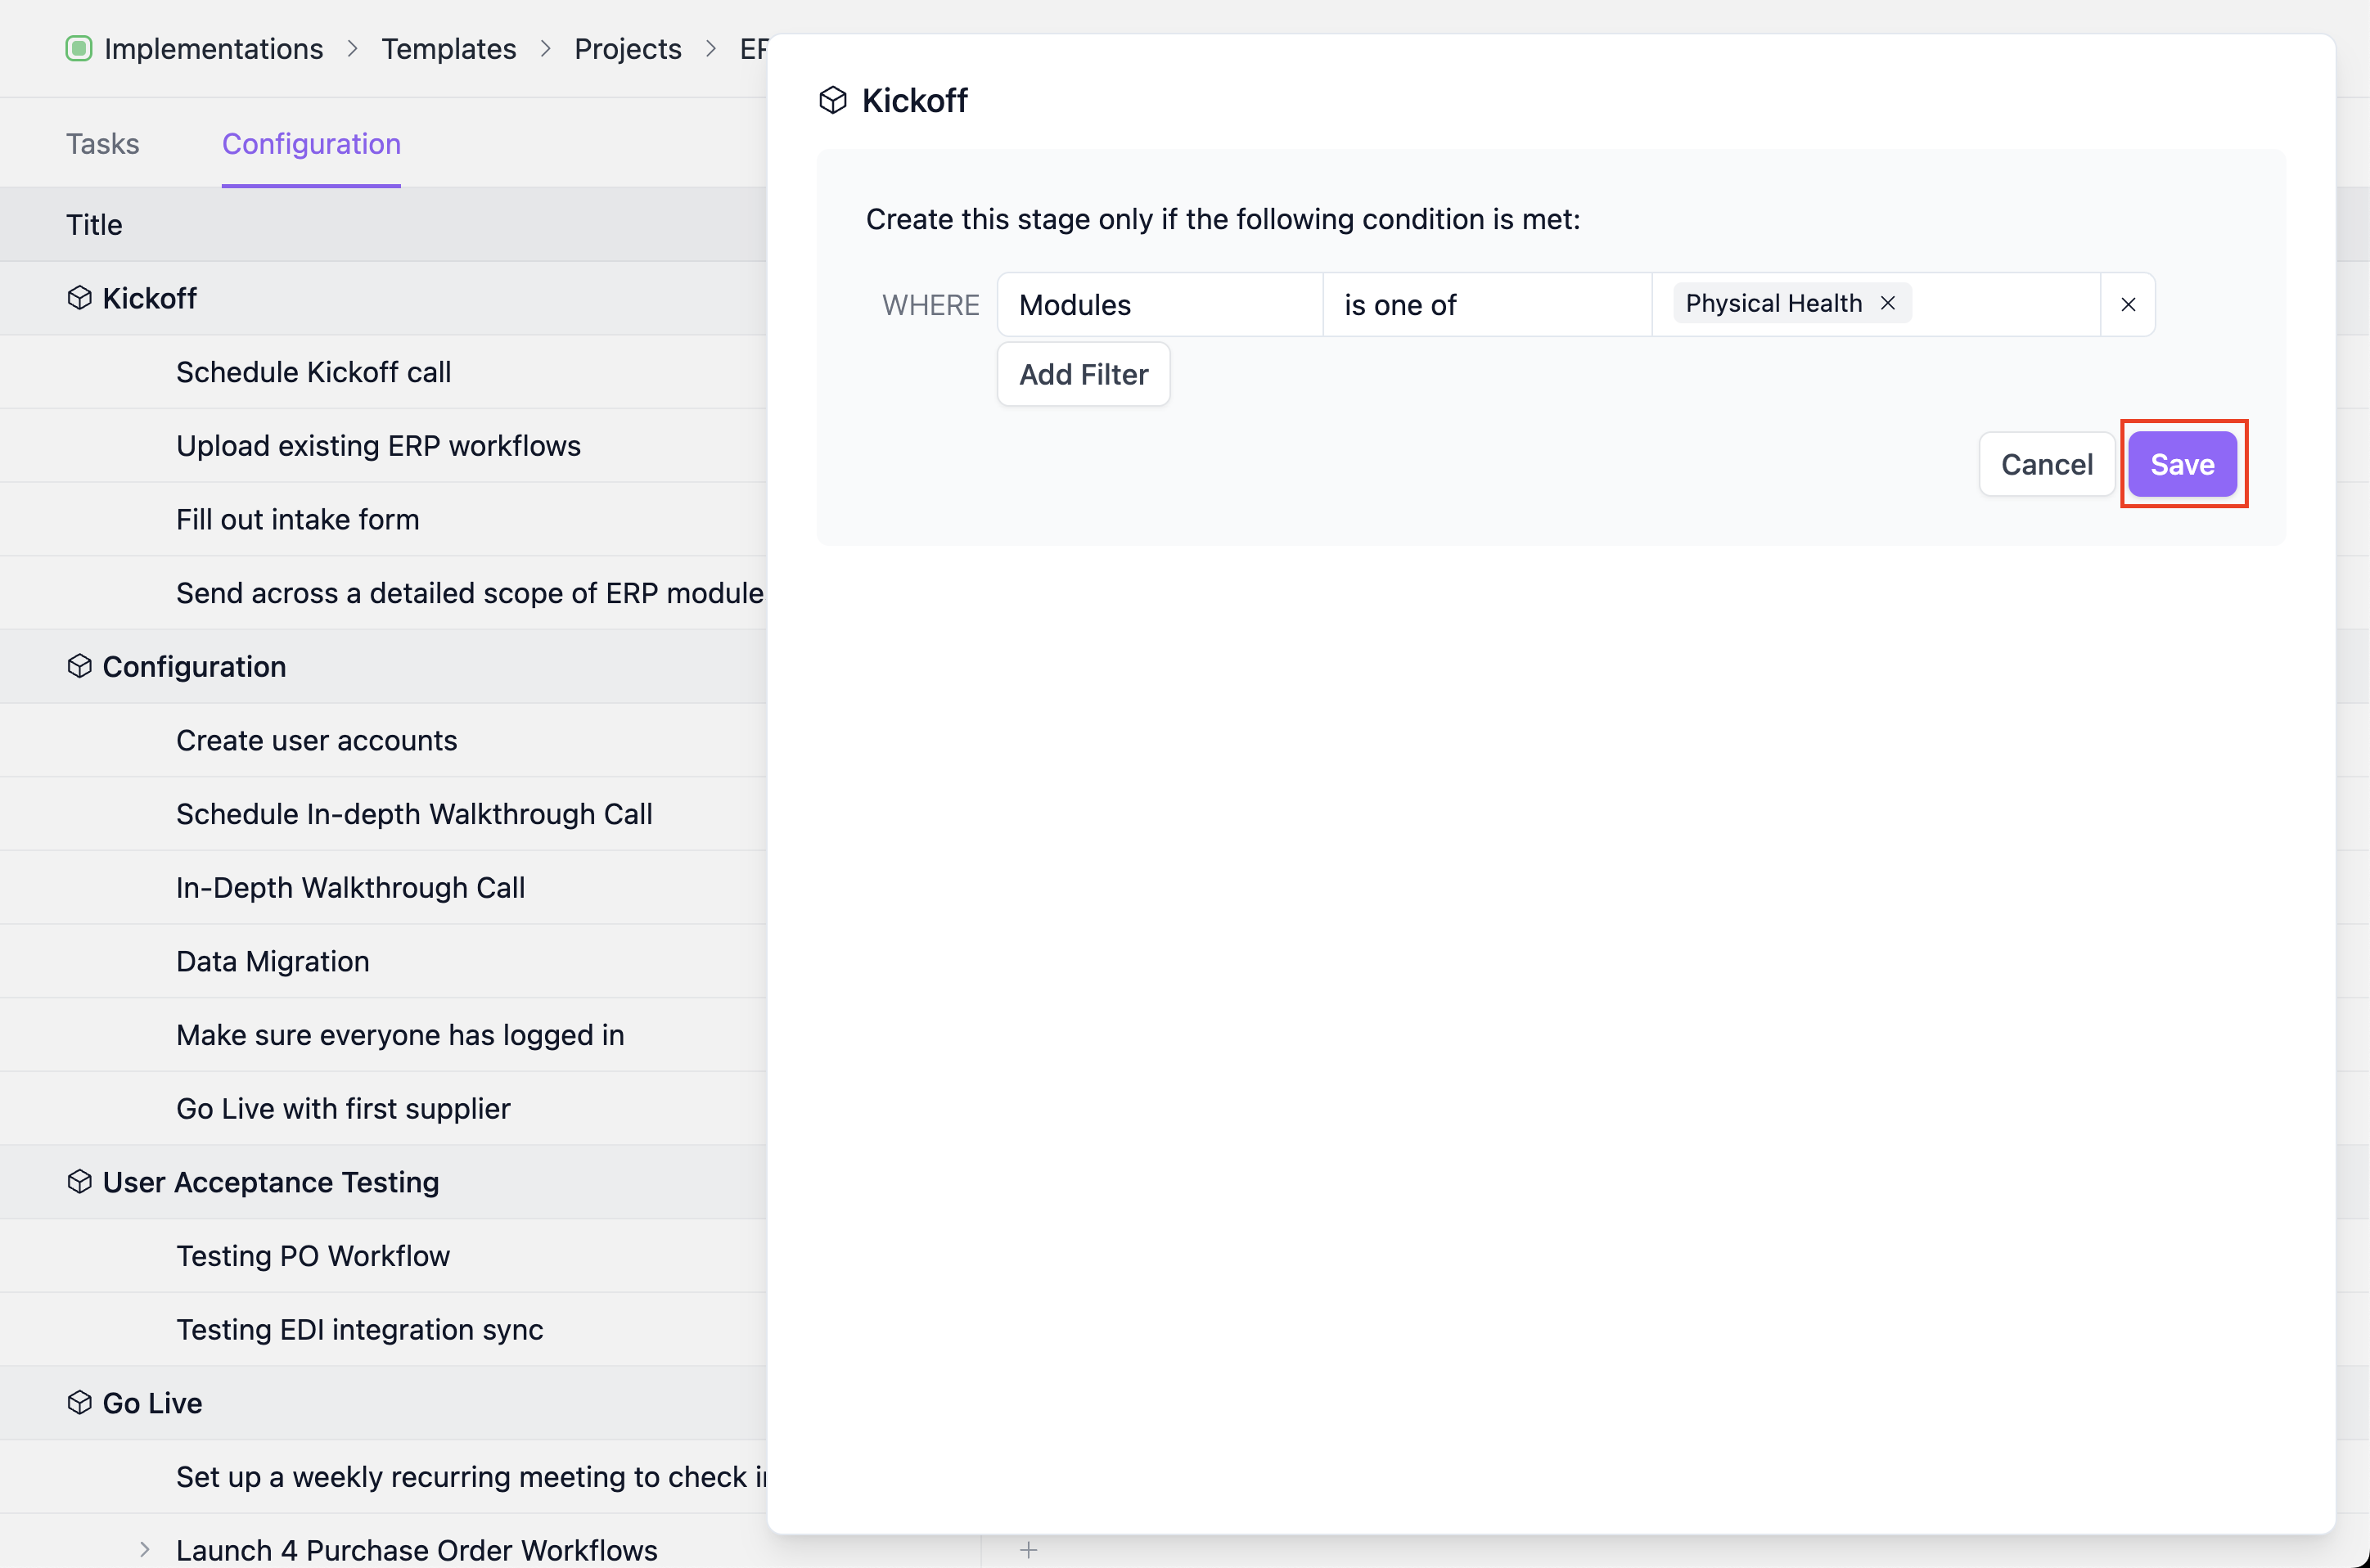Viewport: 2370px width, 1568px height.
Task: Click the green Implementations breadcrumb icon
Action: pyautogui.click(x=79, y=48)
